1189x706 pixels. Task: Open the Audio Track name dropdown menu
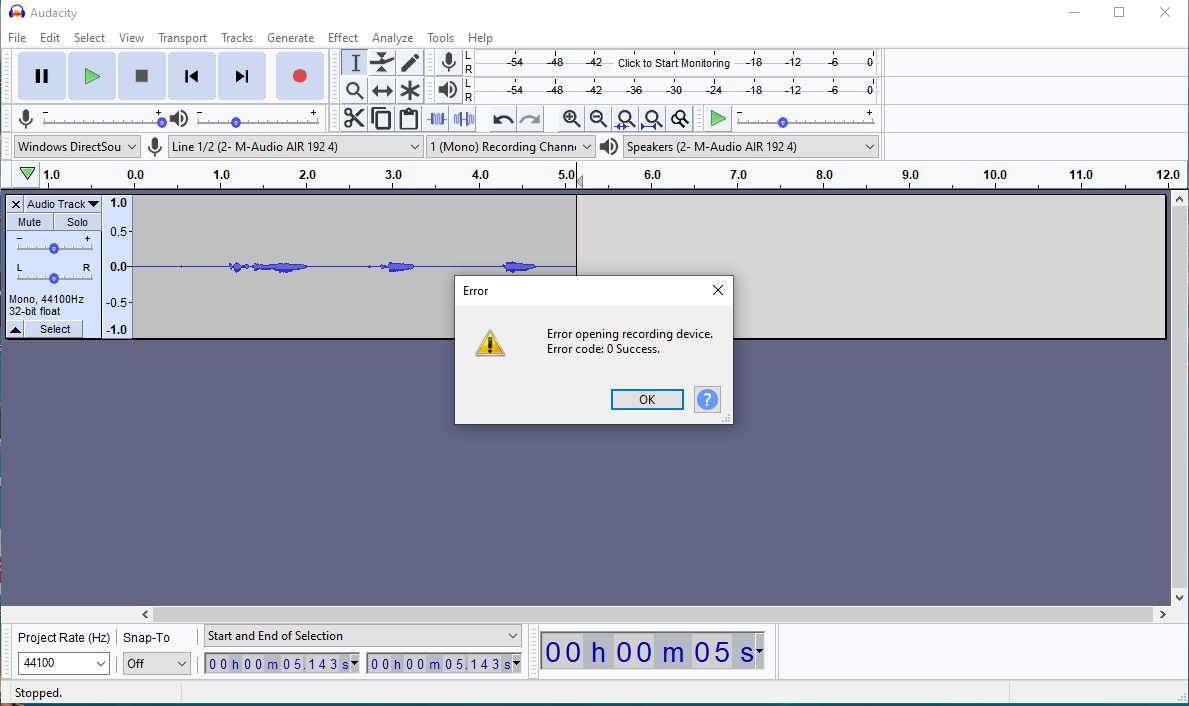tap(62, 204)
